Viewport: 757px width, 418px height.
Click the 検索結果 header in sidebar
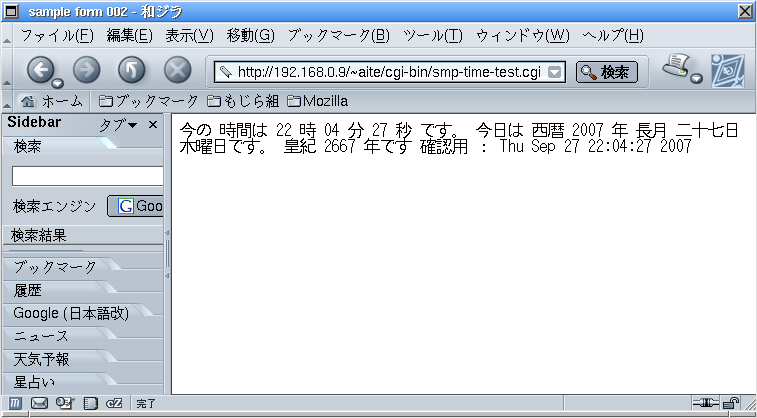(x=83, y=236)
